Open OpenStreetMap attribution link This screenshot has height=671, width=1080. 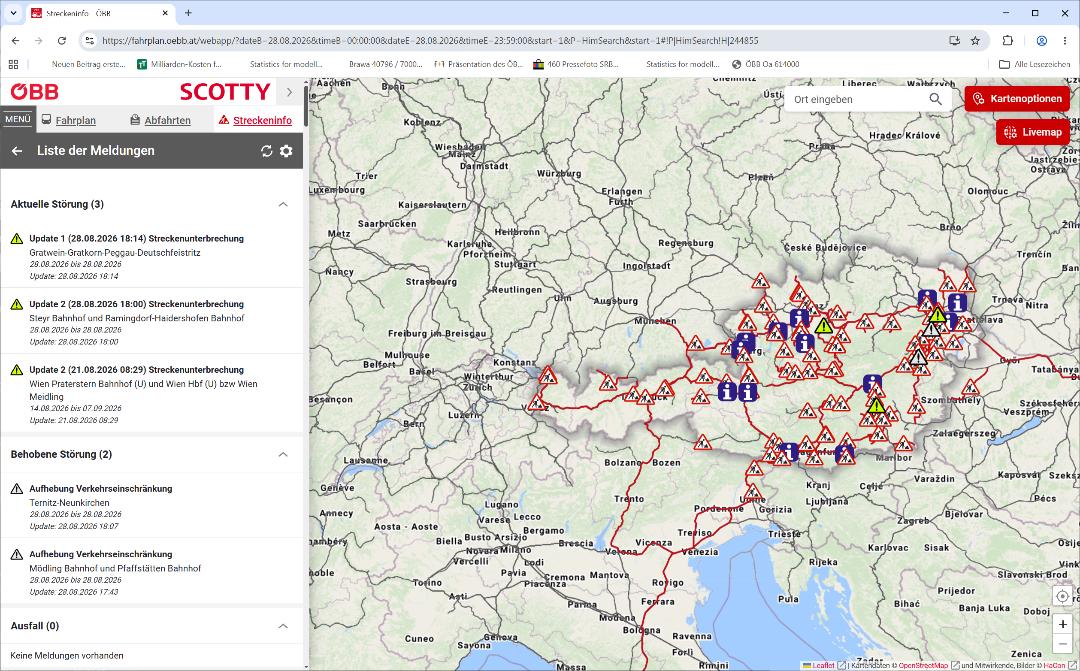(x=923, y=665)
